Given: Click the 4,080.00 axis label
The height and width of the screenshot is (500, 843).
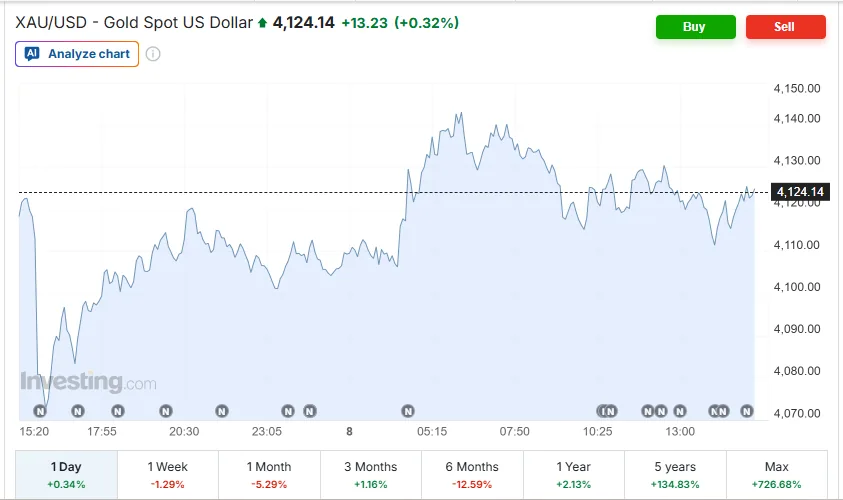Looking at the screenshot, I should (797, 370).
